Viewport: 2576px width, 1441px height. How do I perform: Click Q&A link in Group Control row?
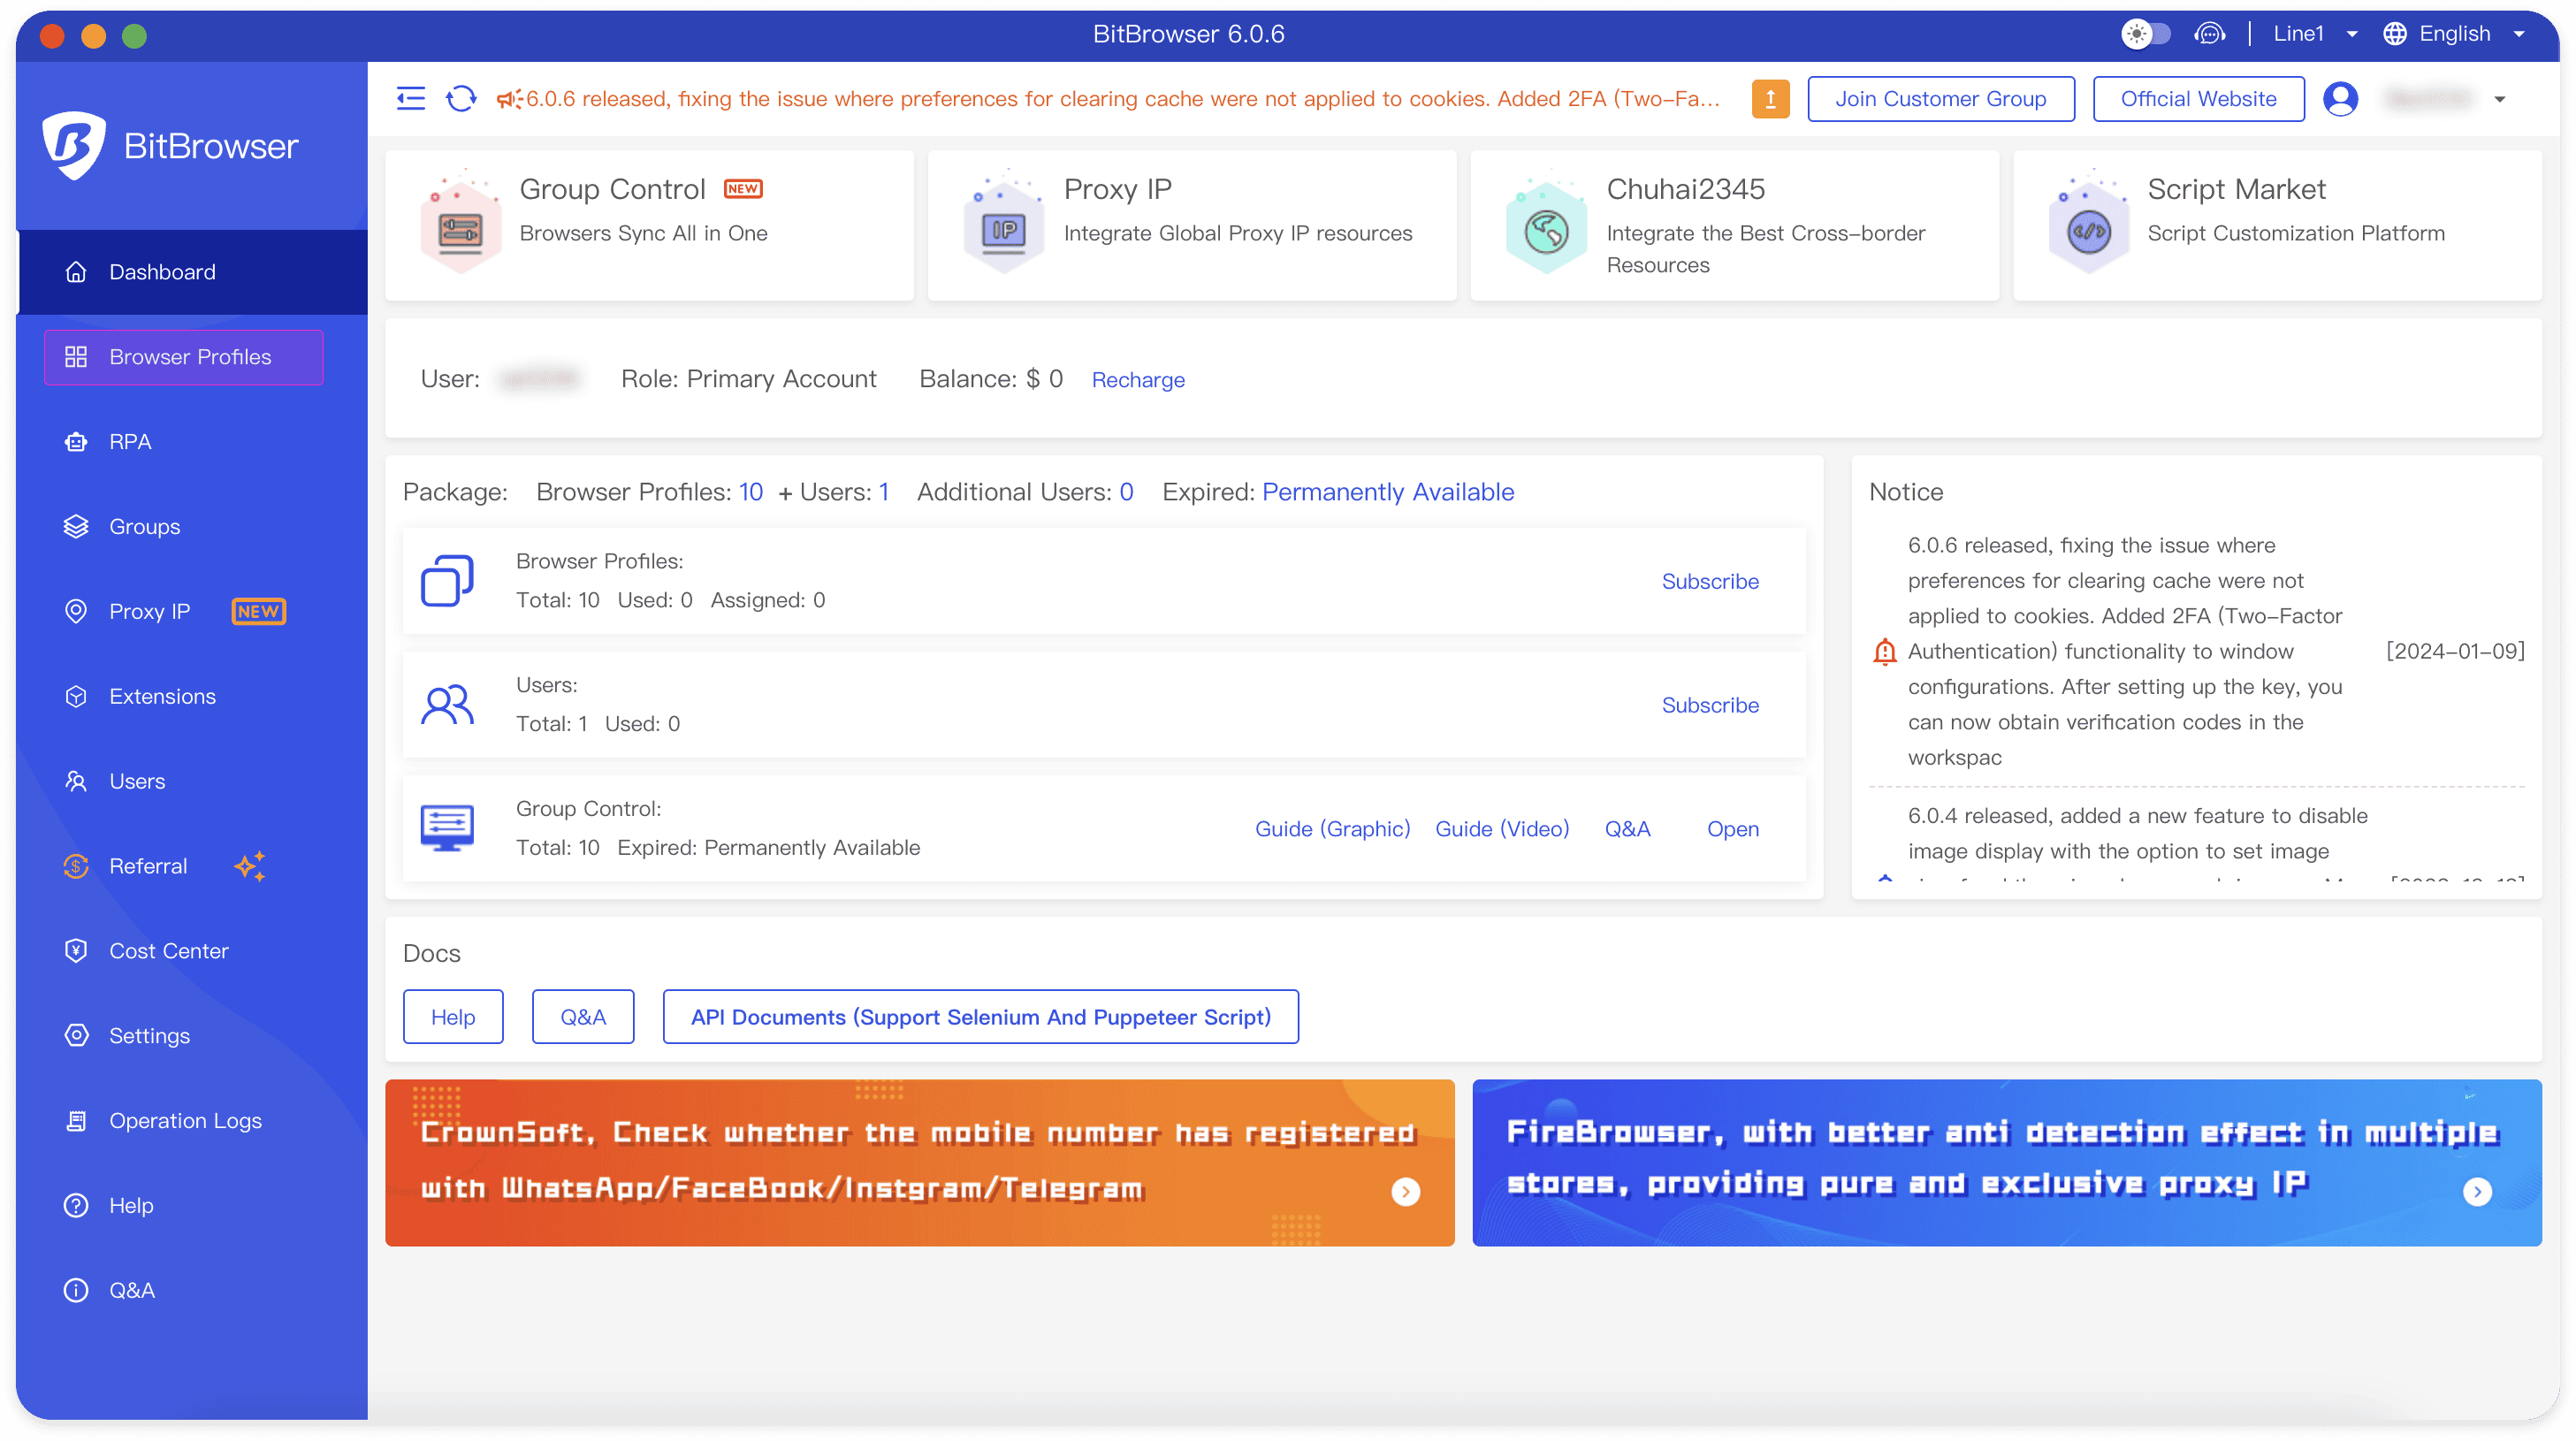pos(1627,829)
